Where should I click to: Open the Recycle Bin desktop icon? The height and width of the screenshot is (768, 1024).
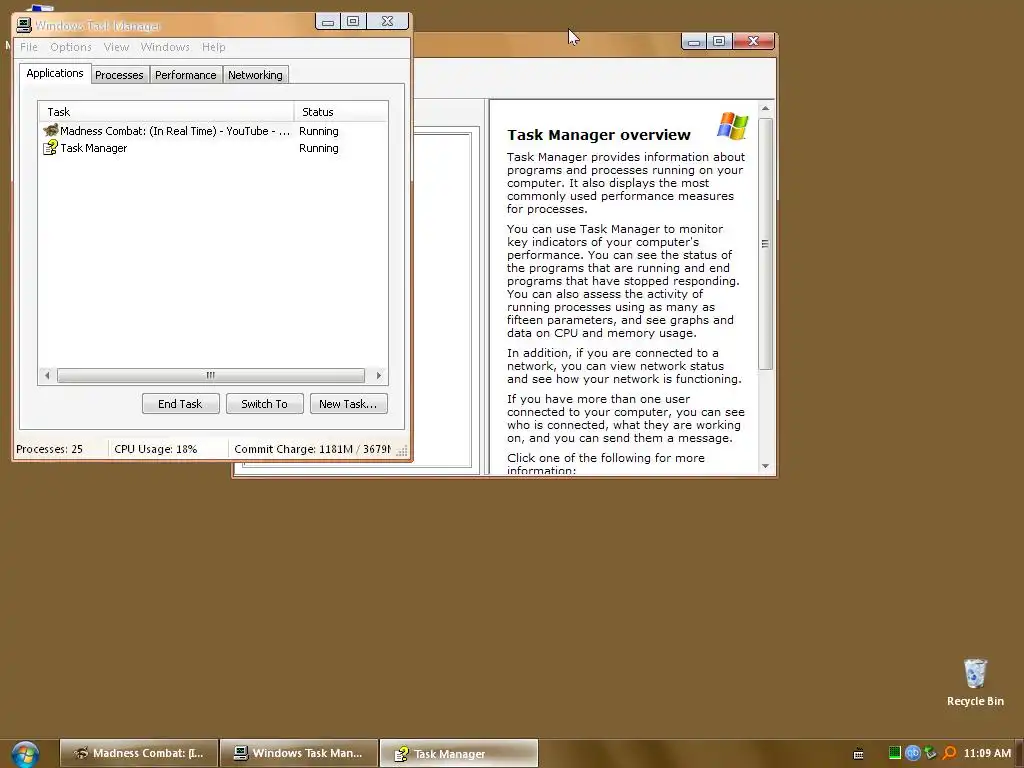tap(975, 682)
